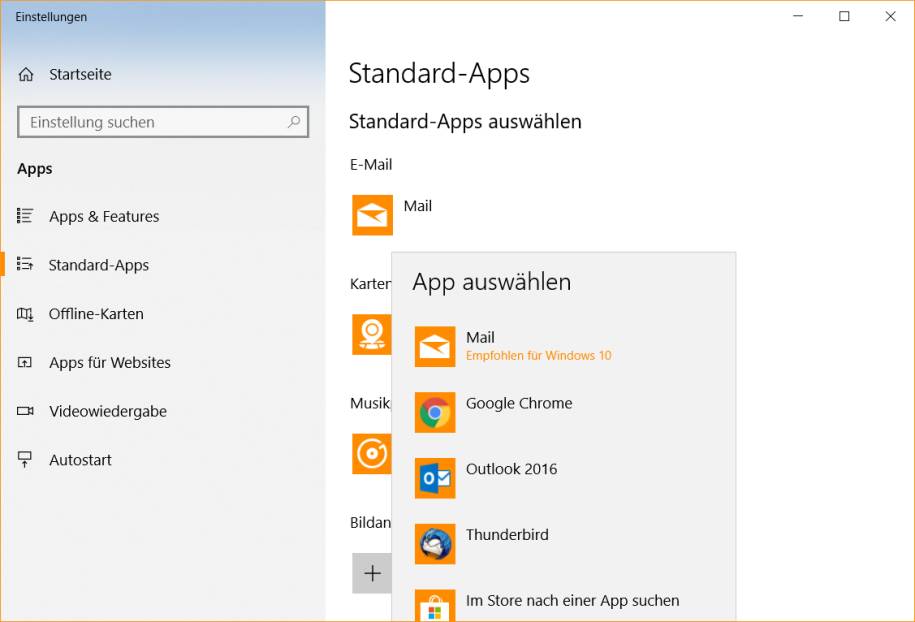Go to Offline-Karten section

tap(96, 314)
